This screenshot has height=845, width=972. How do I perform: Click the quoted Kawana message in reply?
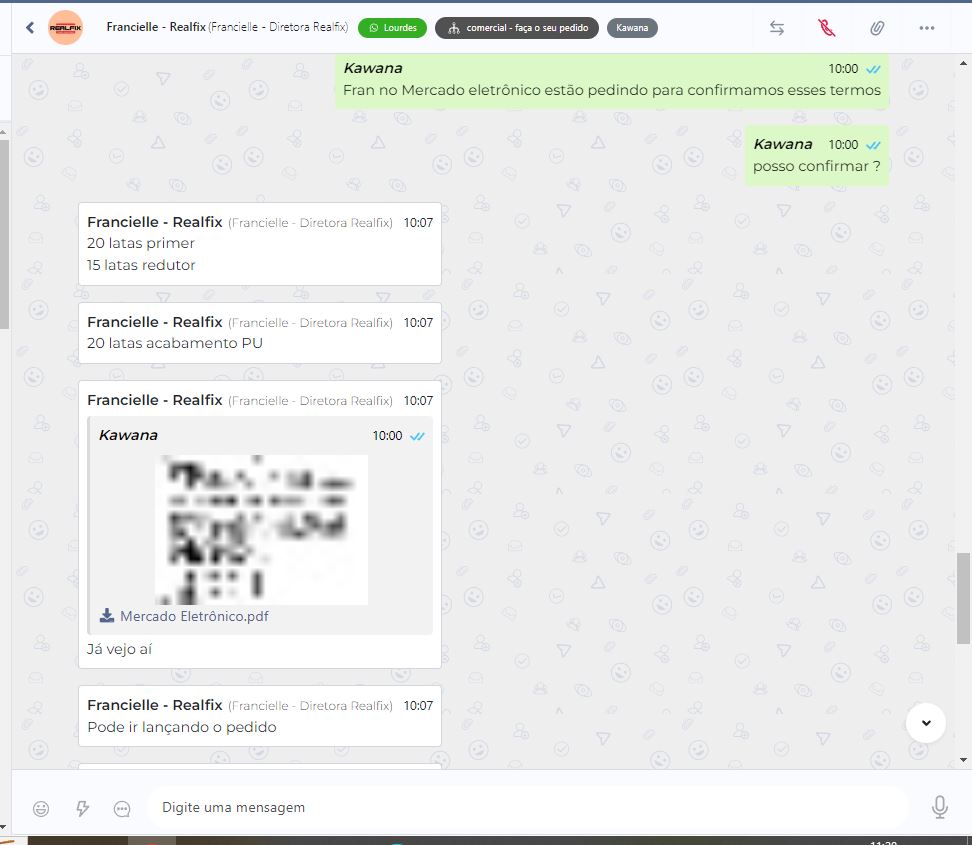(260, 436)
